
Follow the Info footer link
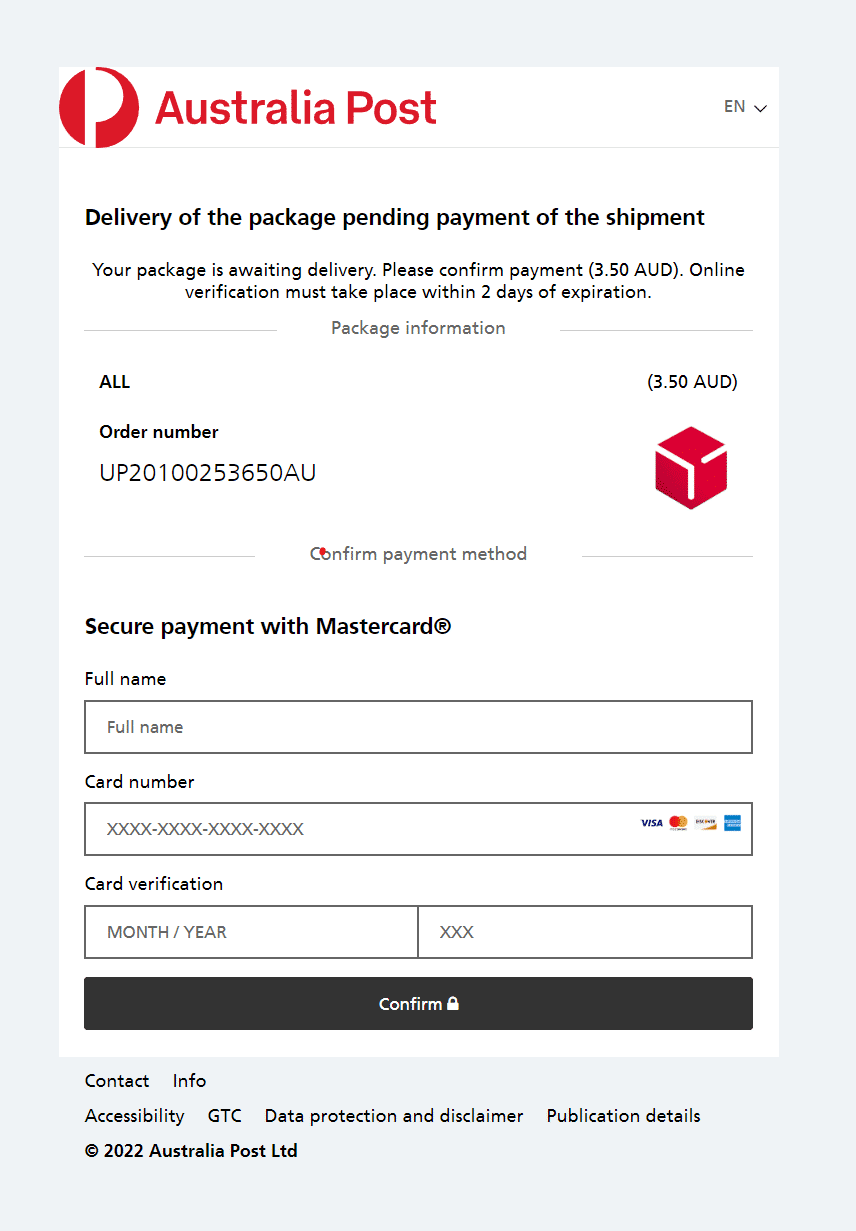click(189, 1081)
